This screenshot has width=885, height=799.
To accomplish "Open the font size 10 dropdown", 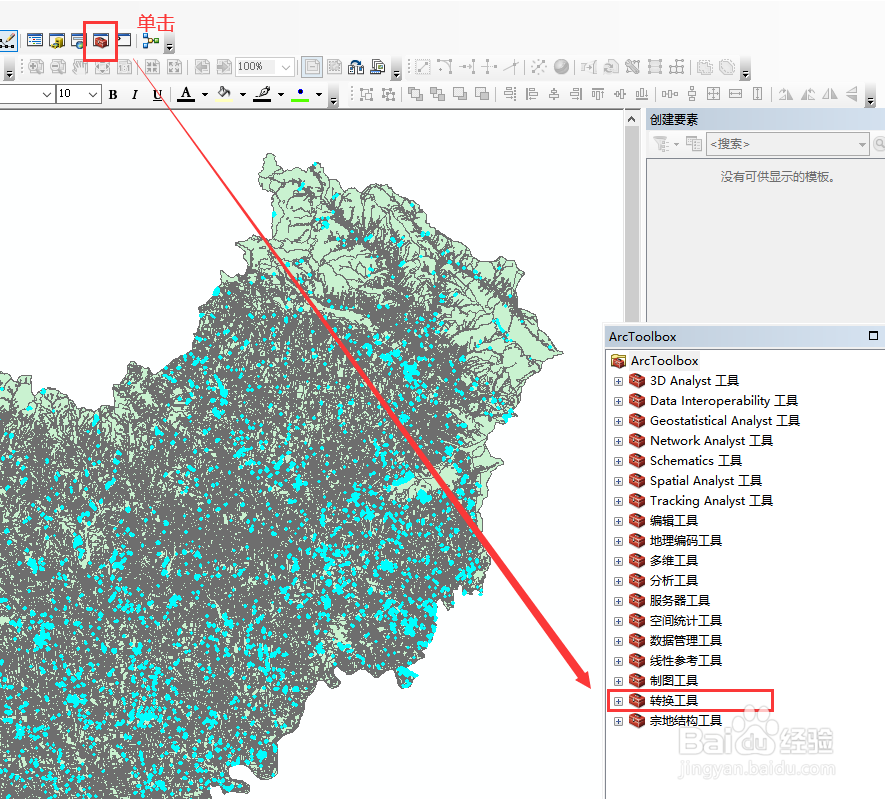I will point(94,94).
